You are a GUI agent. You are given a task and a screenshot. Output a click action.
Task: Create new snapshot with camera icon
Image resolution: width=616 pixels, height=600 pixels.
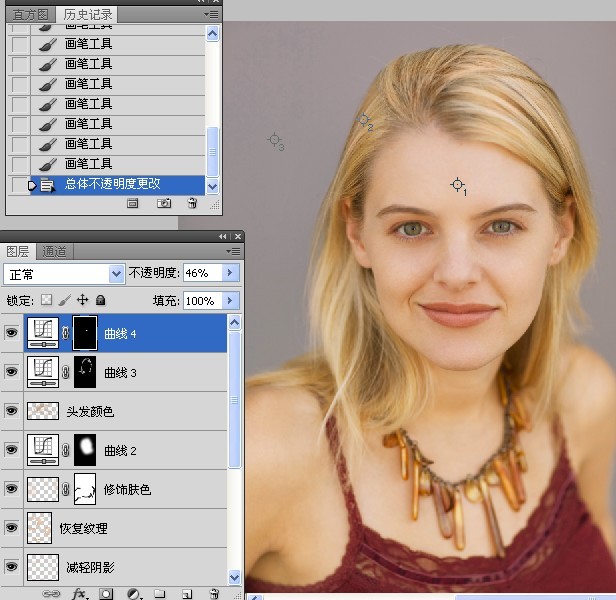click(x=164, y=203)
